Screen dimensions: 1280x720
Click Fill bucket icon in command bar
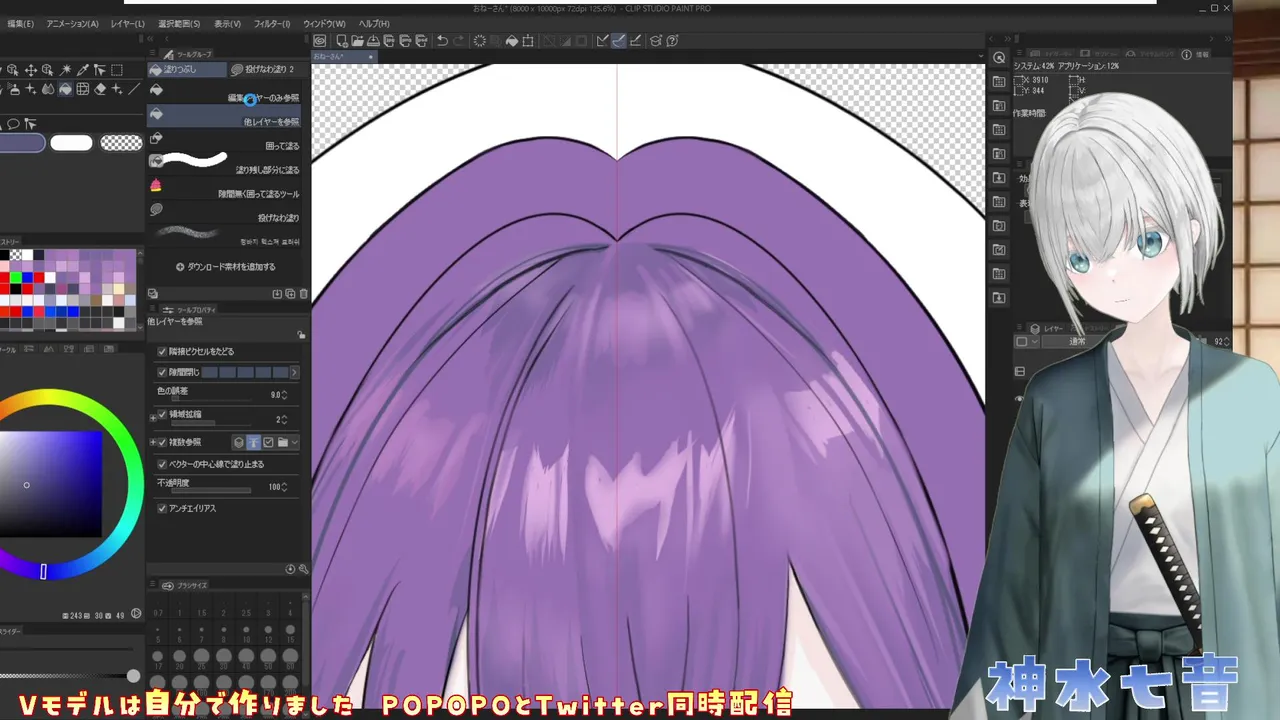[x=512, y=41]
